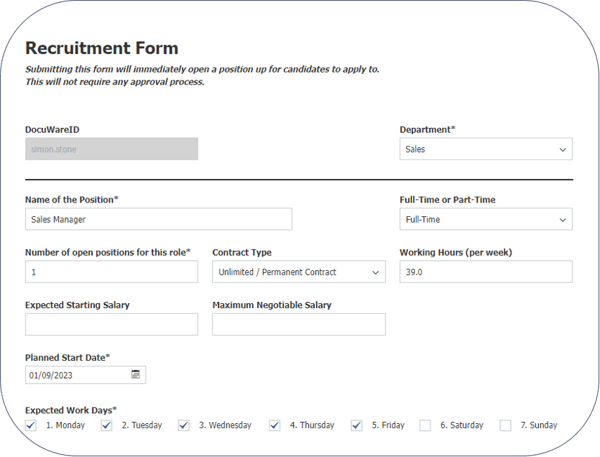This screenshot has width=600, height=457.
Task: Click the greyed-out DocuWareID field
Action: pyautogui.click(x=111, y=149)
